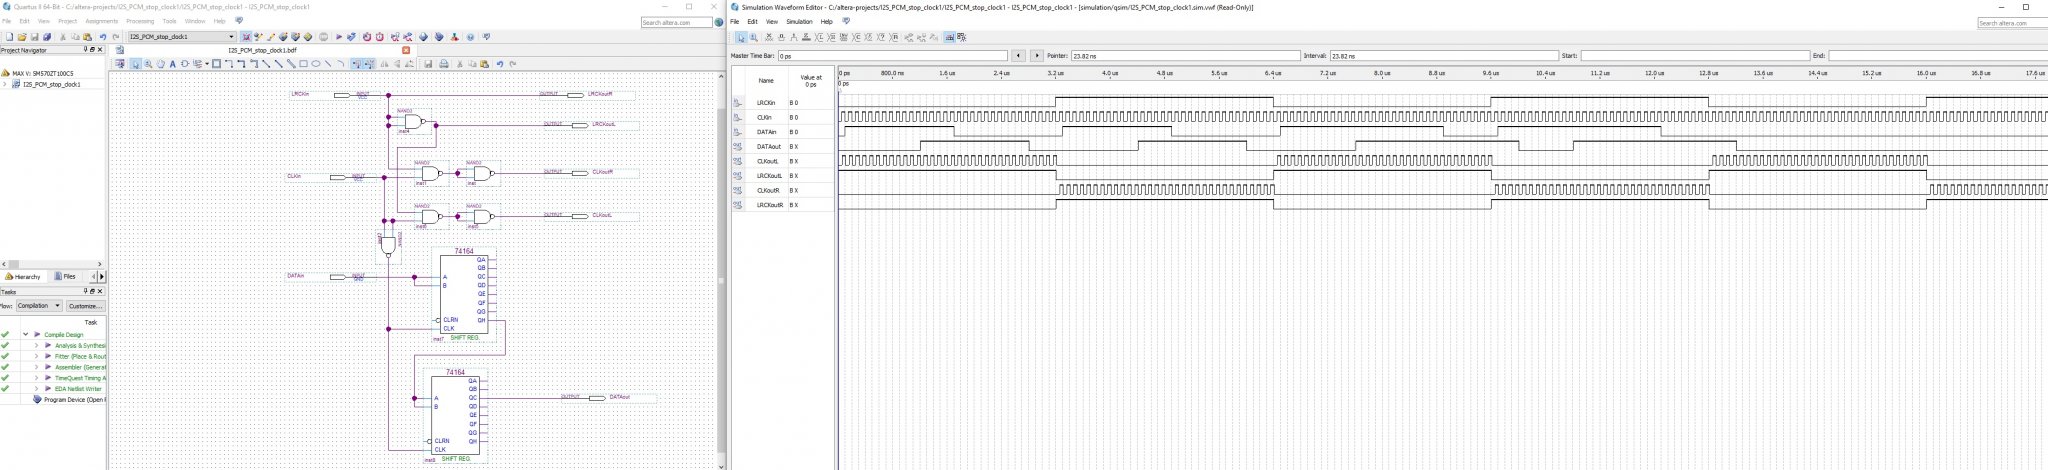Viewport: 2048px width, 470px height.
Task: Open Quartus Processing menu
Action: coord(140,21)
